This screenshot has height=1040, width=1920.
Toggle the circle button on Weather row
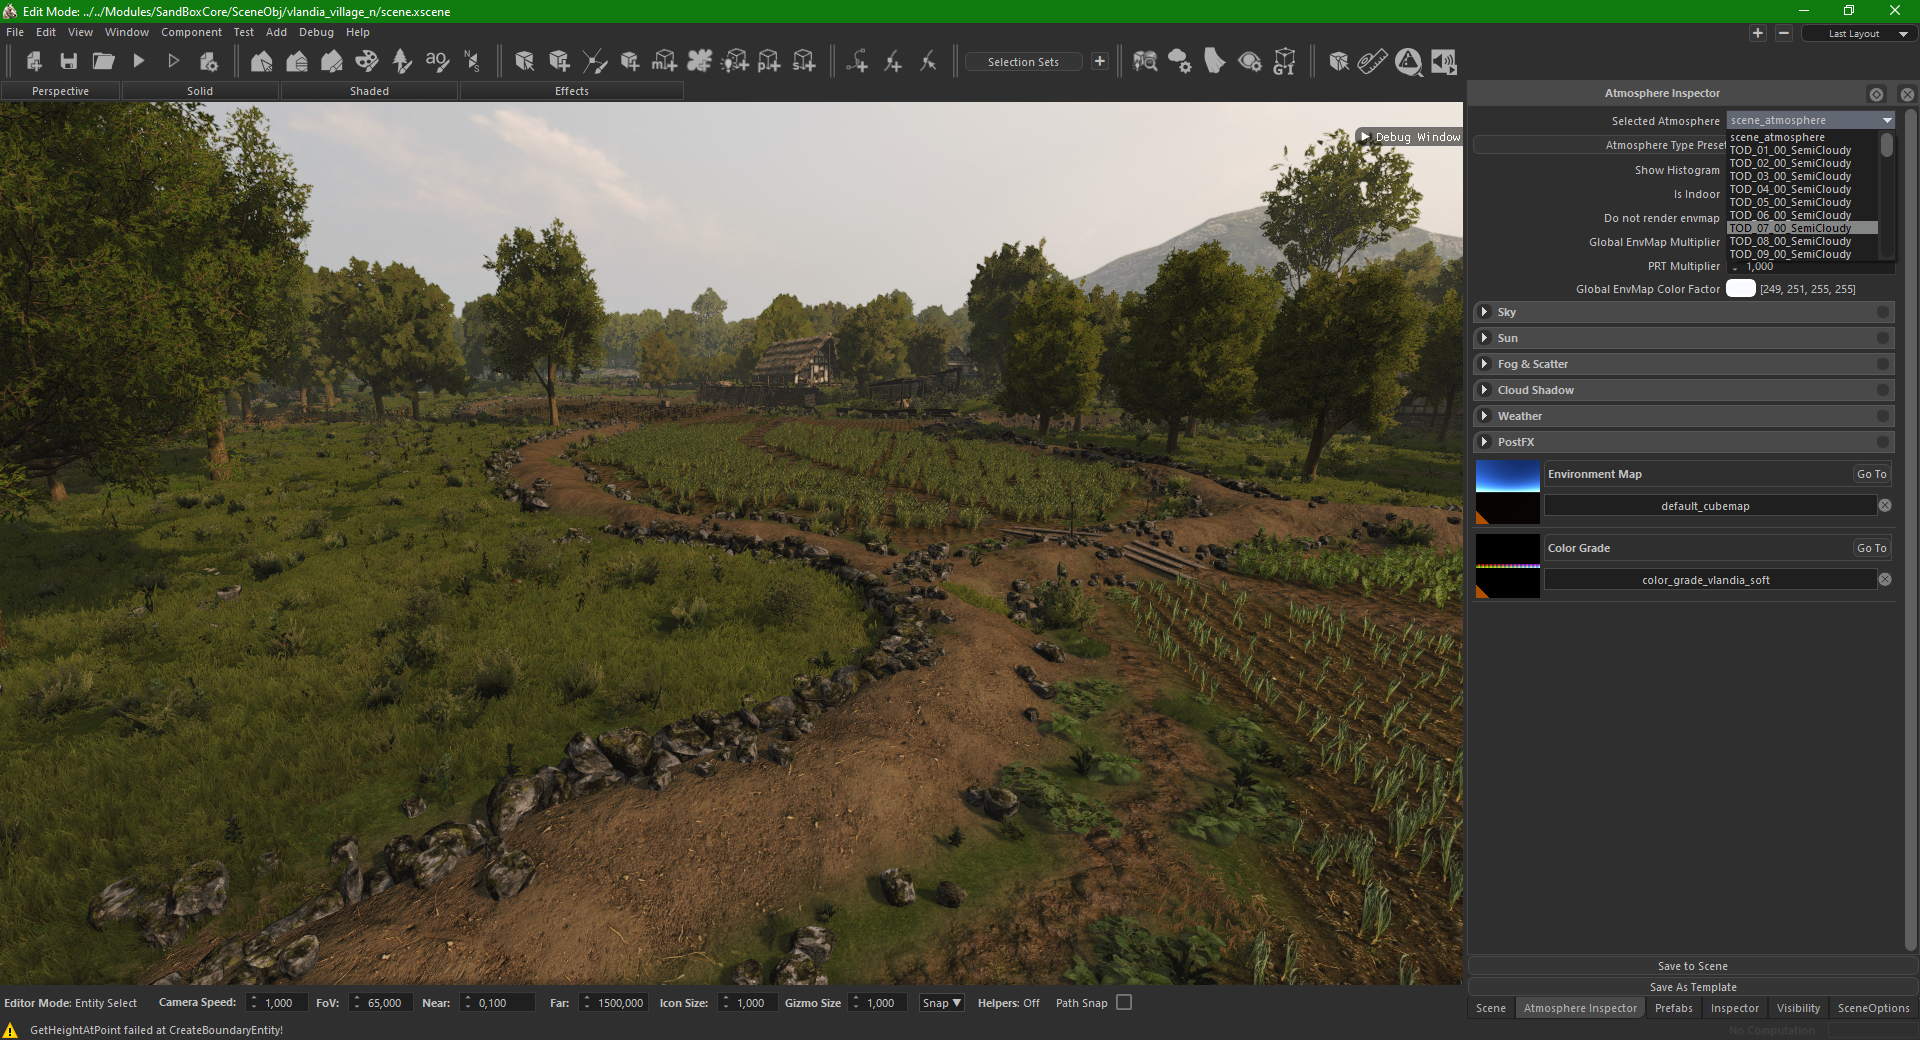click(x=1882, y=416)
